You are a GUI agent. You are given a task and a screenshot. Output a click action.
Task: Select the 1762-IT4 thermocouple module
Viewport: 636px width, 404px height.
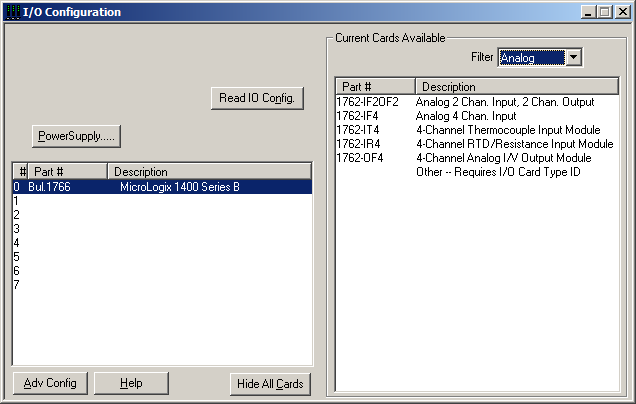pos(477,130)
